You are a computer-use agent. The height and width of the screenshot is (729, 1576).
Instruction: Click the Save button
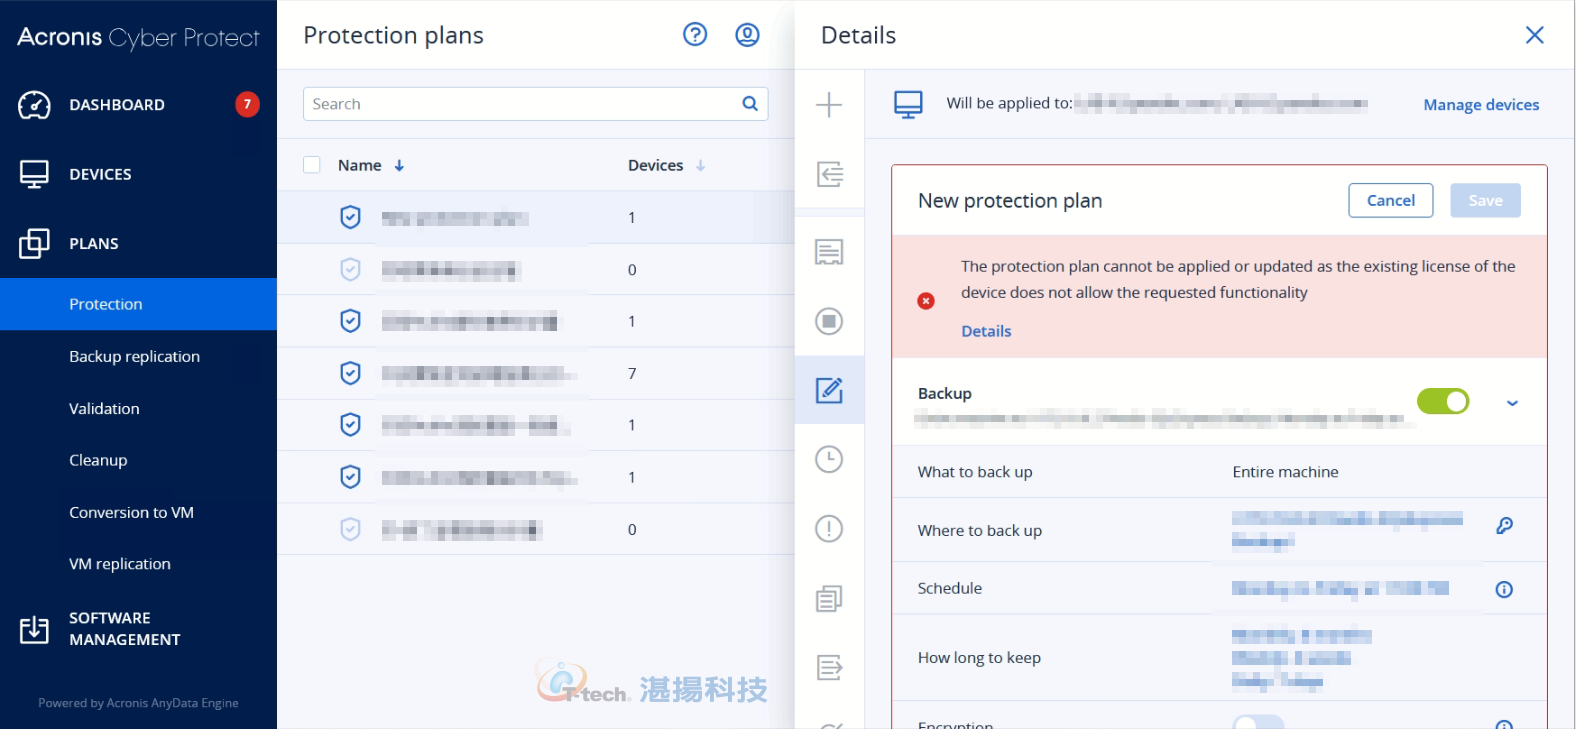tap(1485, 200)
